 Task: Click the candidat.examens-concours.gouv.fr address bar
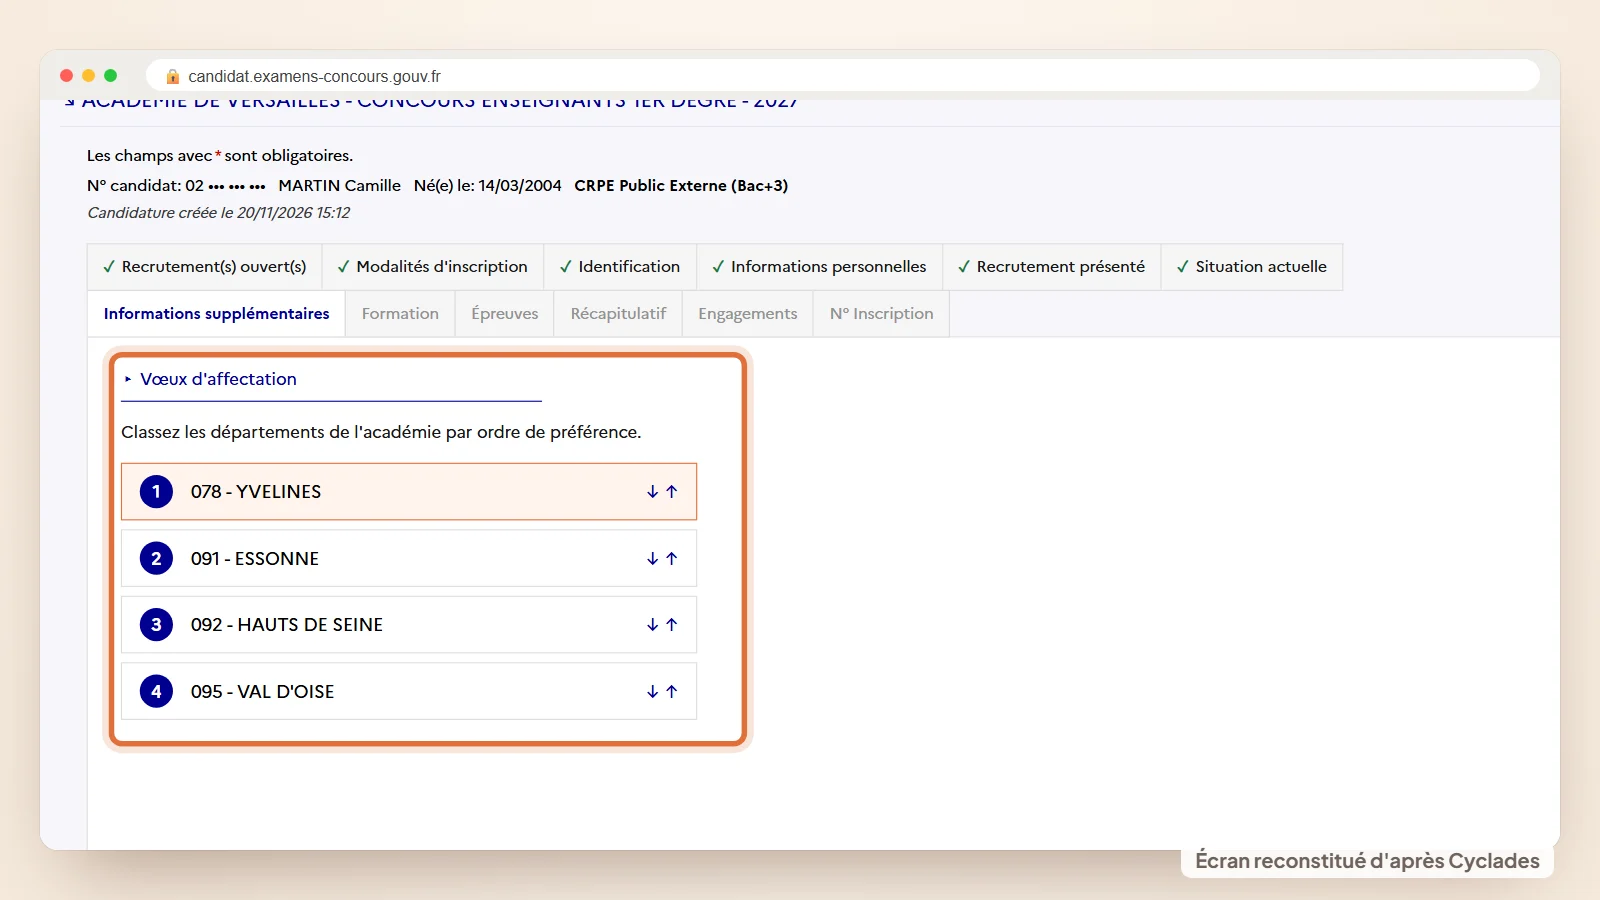(842, 76)
